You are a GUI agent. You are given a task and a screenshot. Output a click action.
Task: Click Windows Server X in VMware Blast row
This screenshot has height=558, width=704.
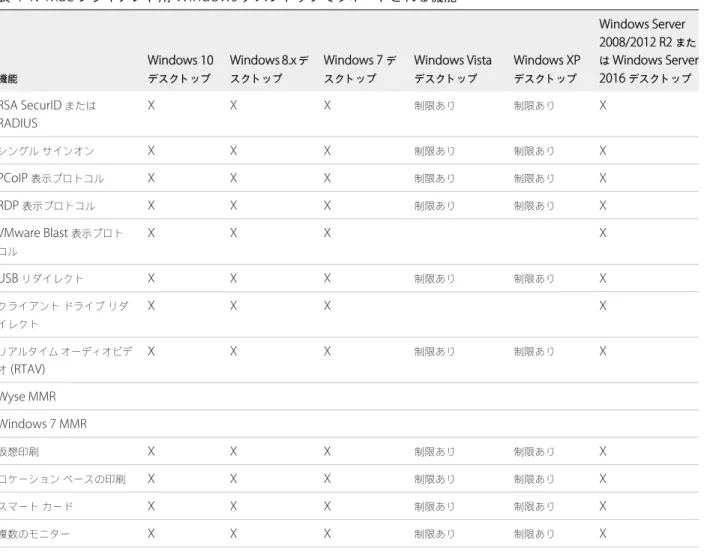[x=603, y=233]
